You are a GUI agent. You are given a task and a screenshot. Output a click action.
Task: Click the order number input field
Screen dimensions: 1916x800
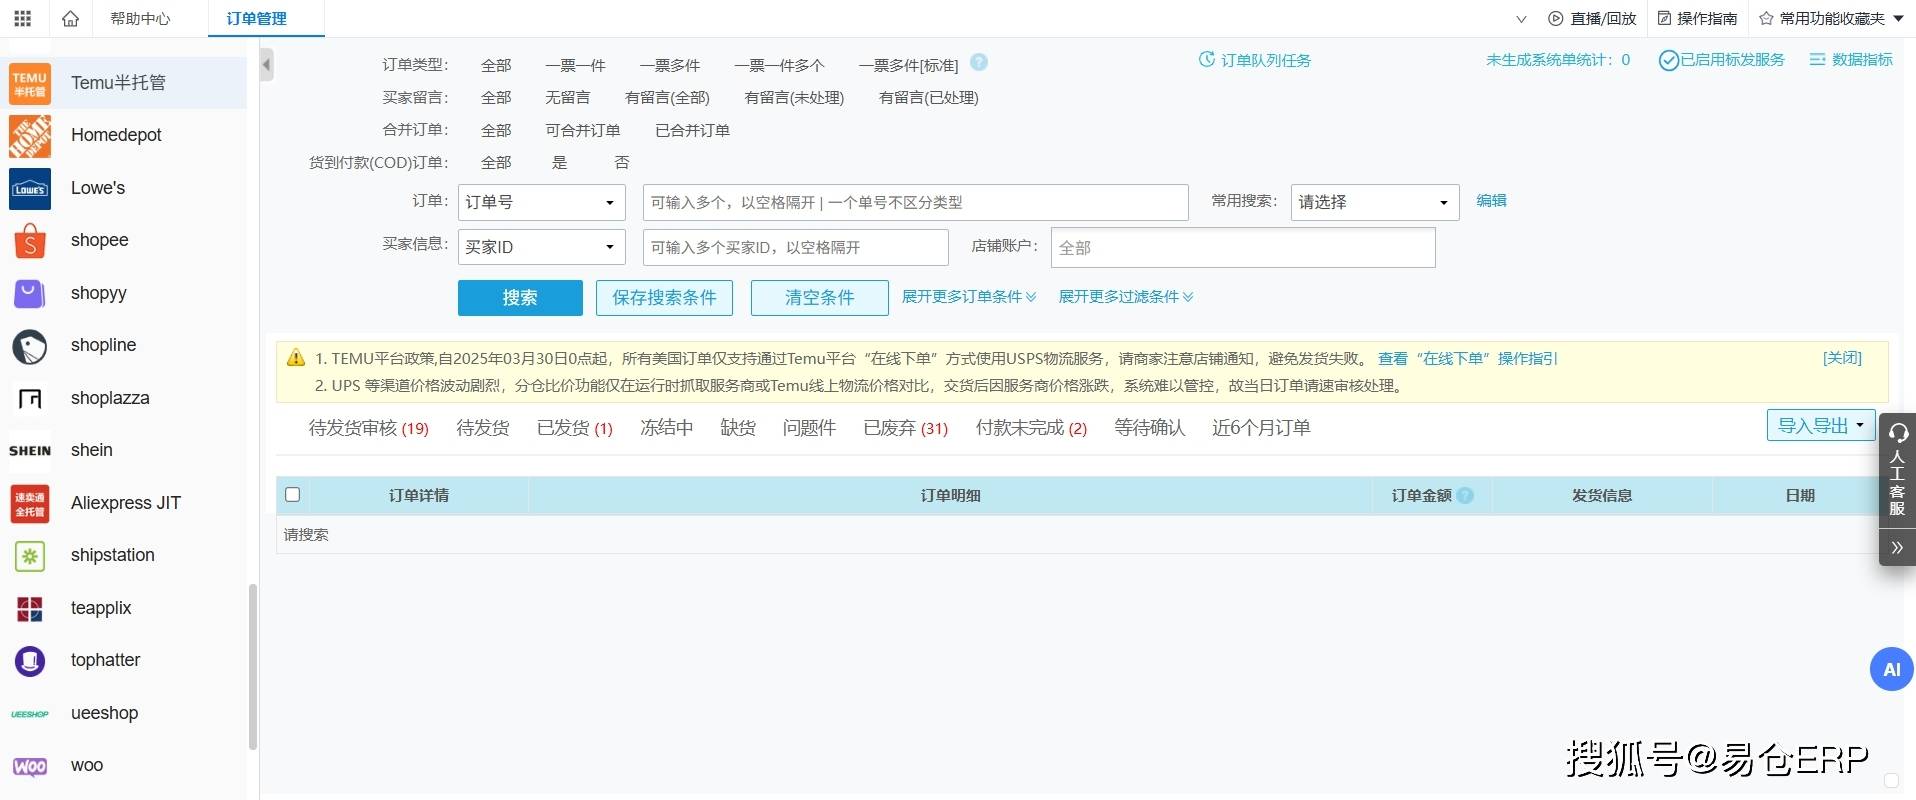pos(914,202)
